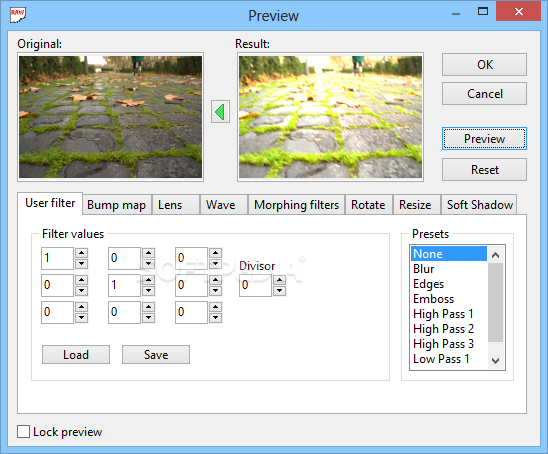Image resolution: width=548 pixels, height=454 pixels.
Task: Enable the Lock preview checkbox
Action: tap(23, 431)
